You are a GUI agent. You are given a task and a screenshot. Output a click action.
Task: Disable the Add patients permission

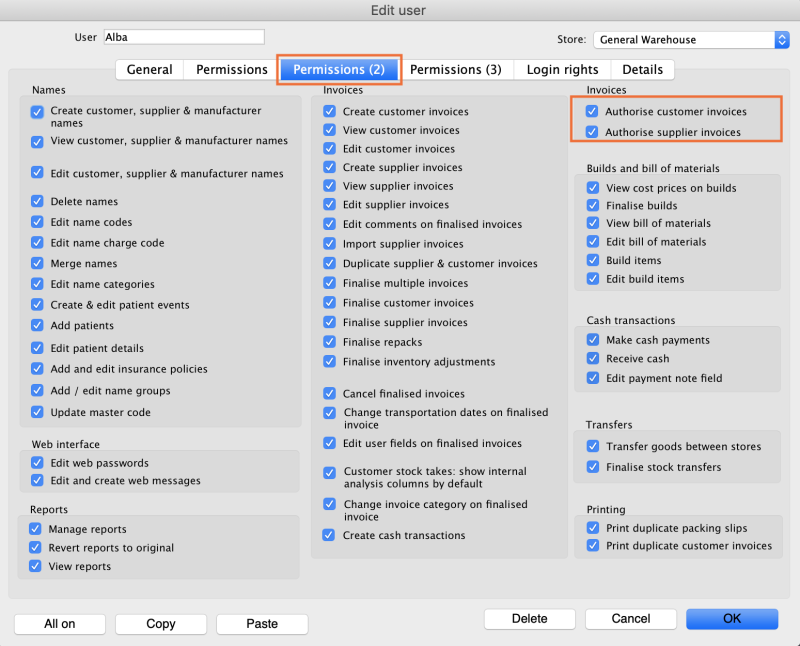coord(36,326)
